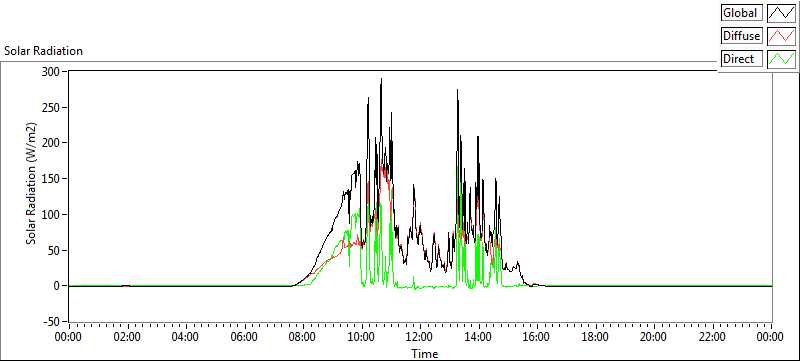800x361 pixels.
Task: Click the x-axis time label 04:00
Action: coord(186,337)
